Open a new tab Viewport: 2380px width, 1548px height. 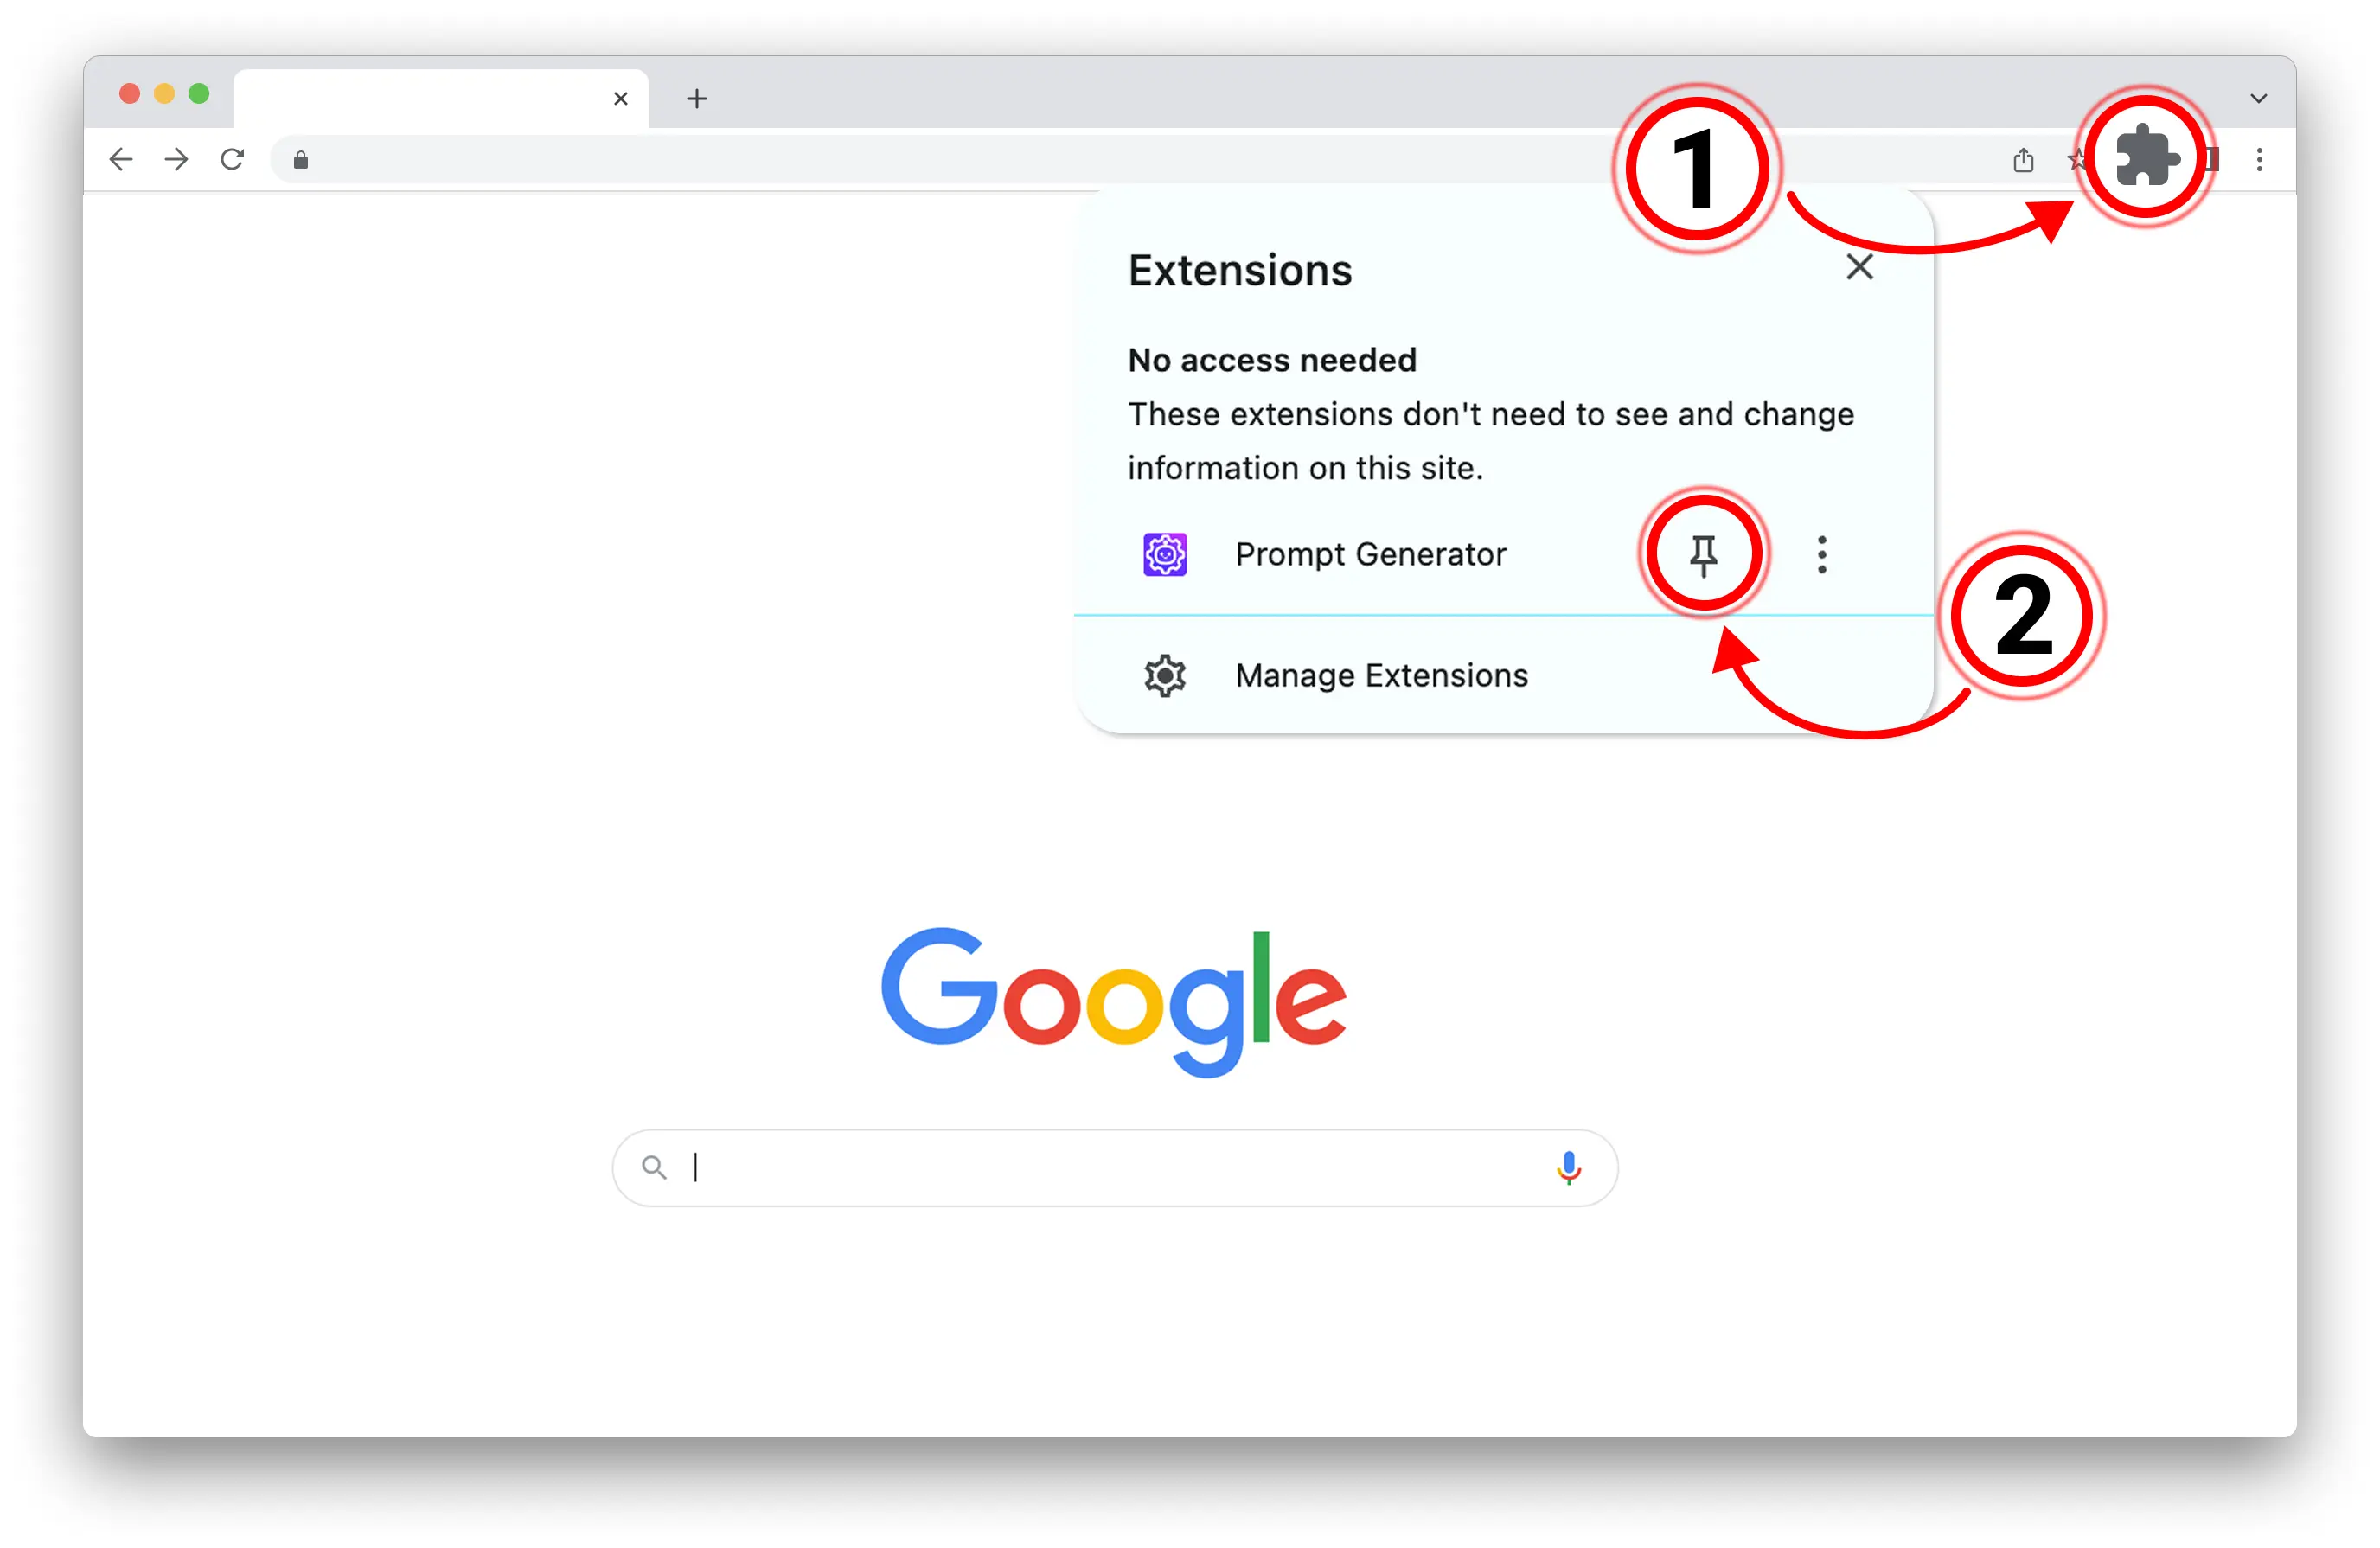click(x=697, y=98)
